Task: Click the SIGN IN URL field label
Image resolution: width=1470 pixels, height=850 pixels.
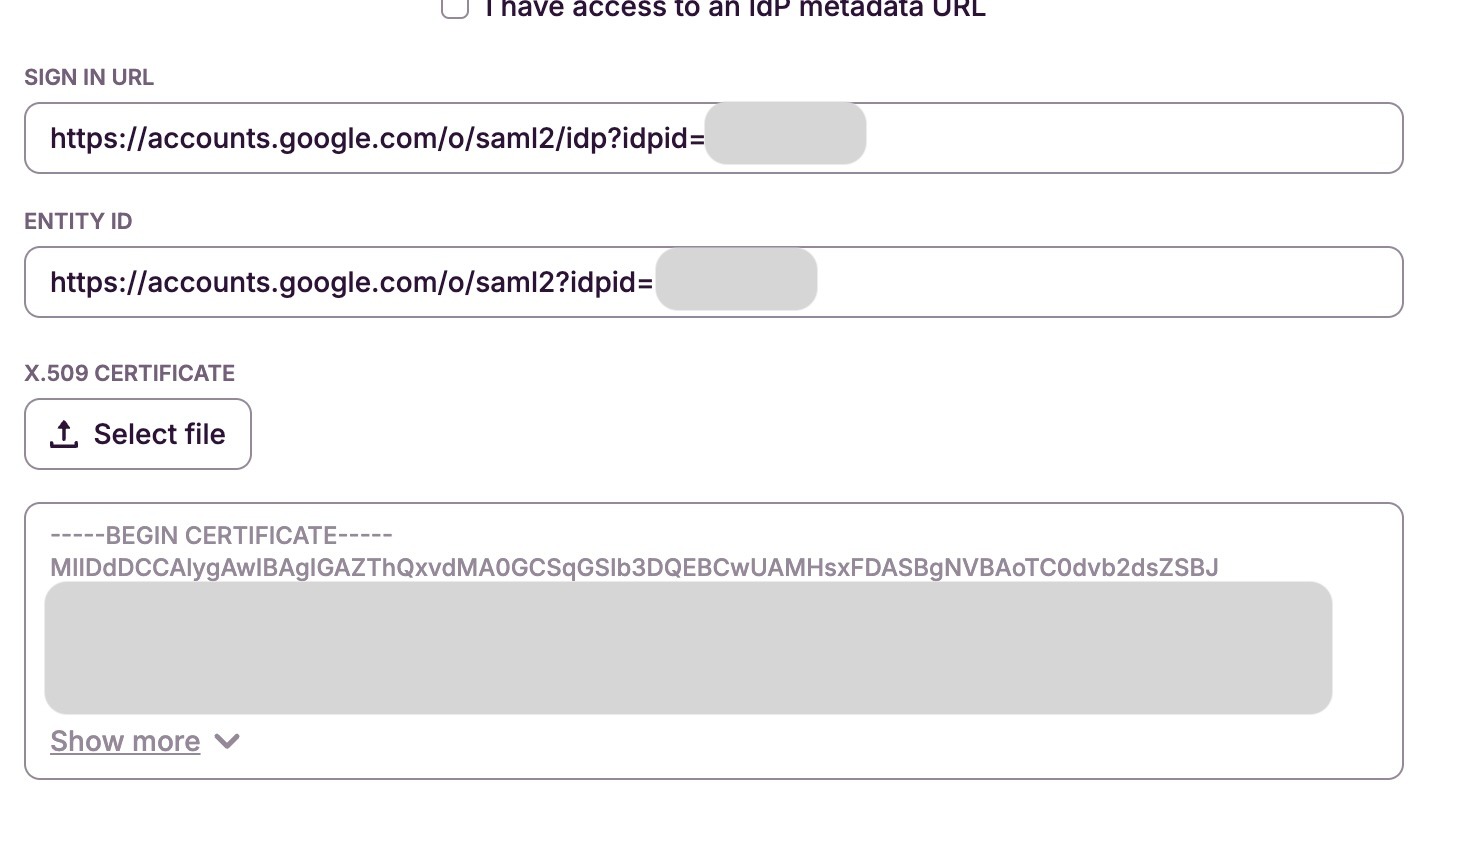Action: click(89, 78)
